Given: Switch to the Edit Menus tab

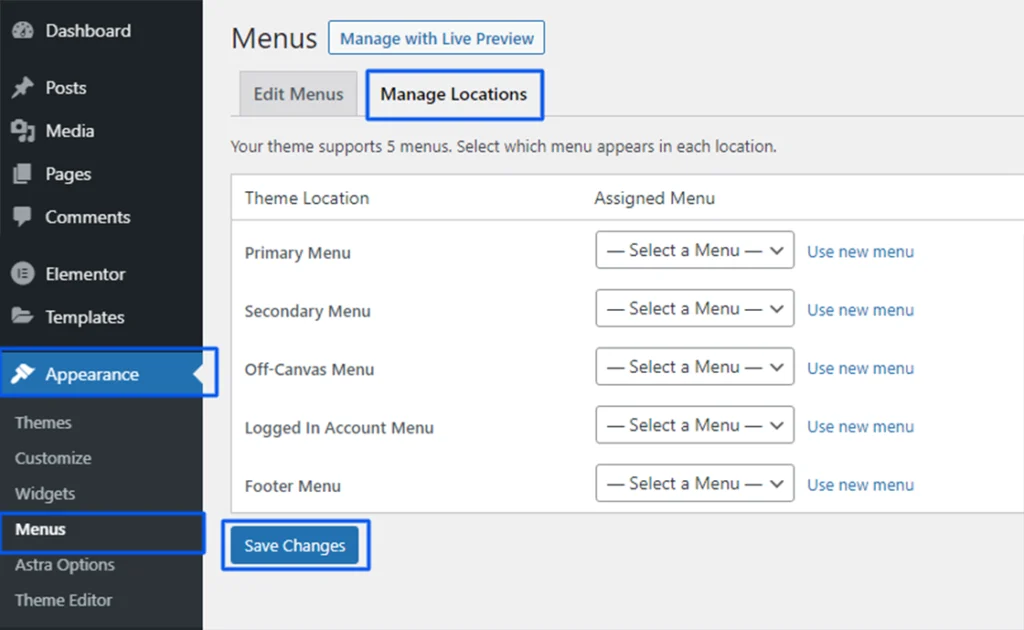Looking at the screenshot, I should [297, 94].
